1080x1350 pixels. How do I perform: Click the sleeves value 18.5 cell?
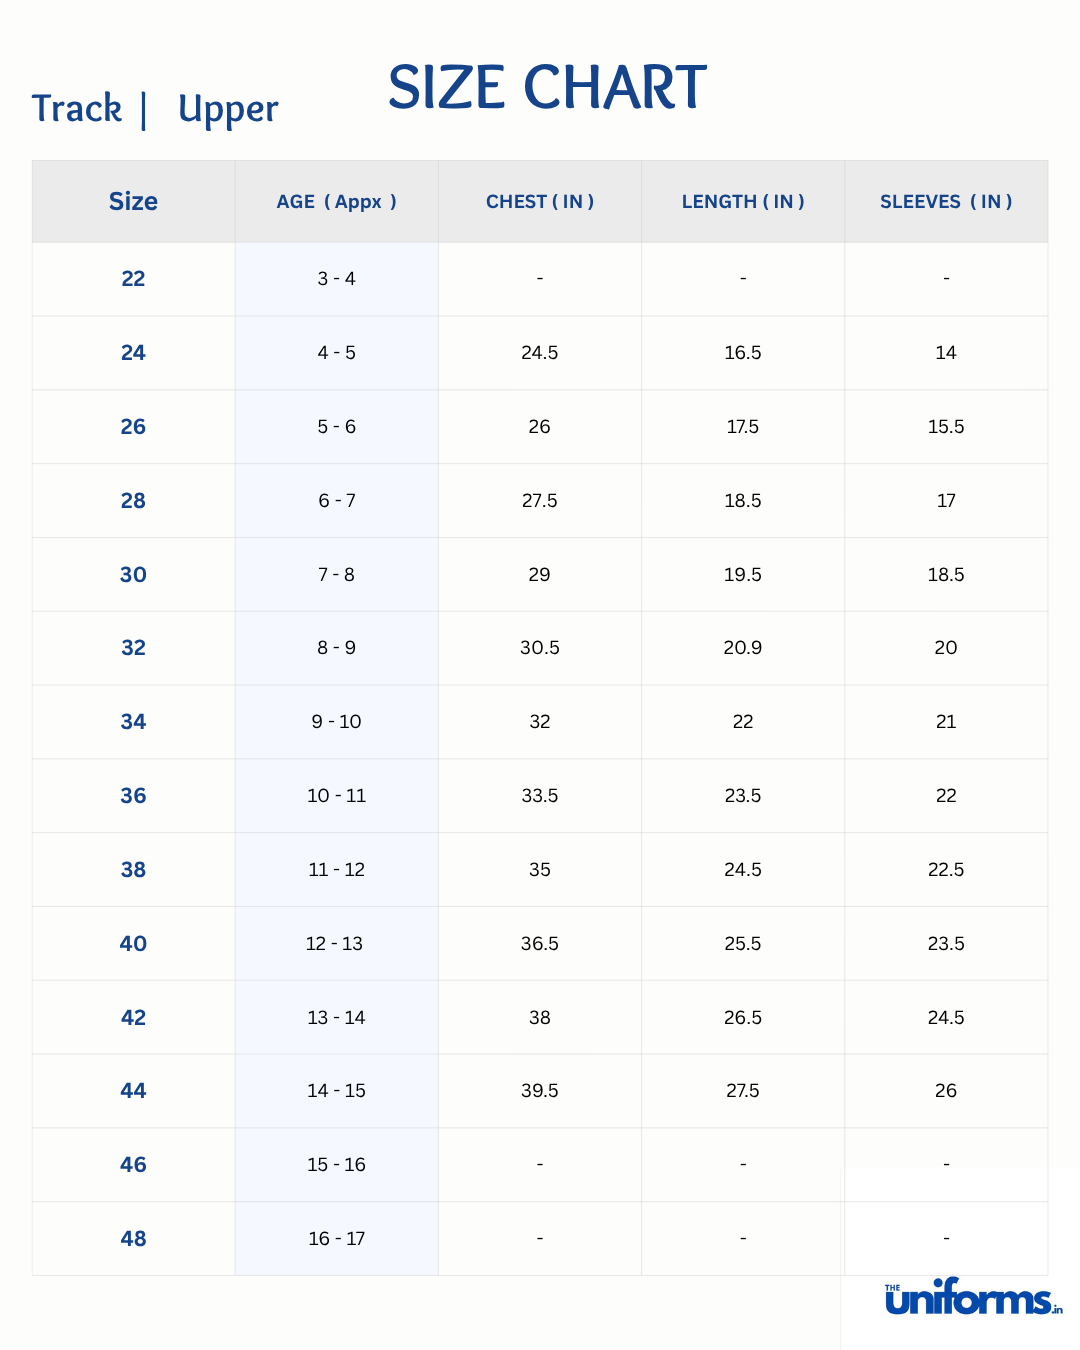(946, 575)
